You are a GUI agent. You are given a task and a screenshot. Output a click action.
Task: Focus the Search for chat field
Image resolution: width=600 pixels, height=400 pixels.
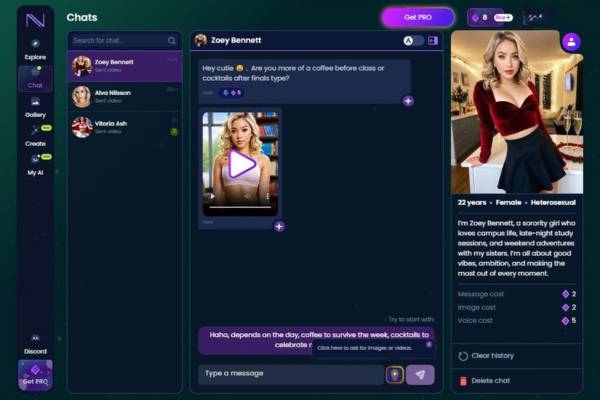(124, 40)
